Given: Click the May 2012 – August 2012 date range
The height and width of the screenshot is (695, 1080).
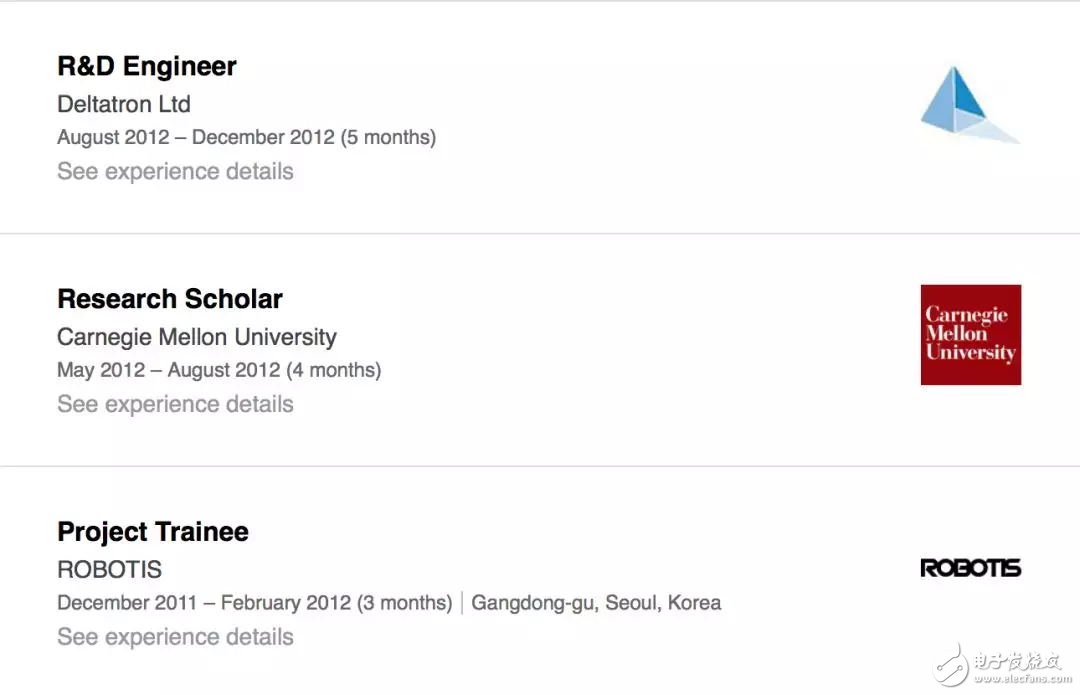Looking at the screenshot, I should tap(168, 370).
